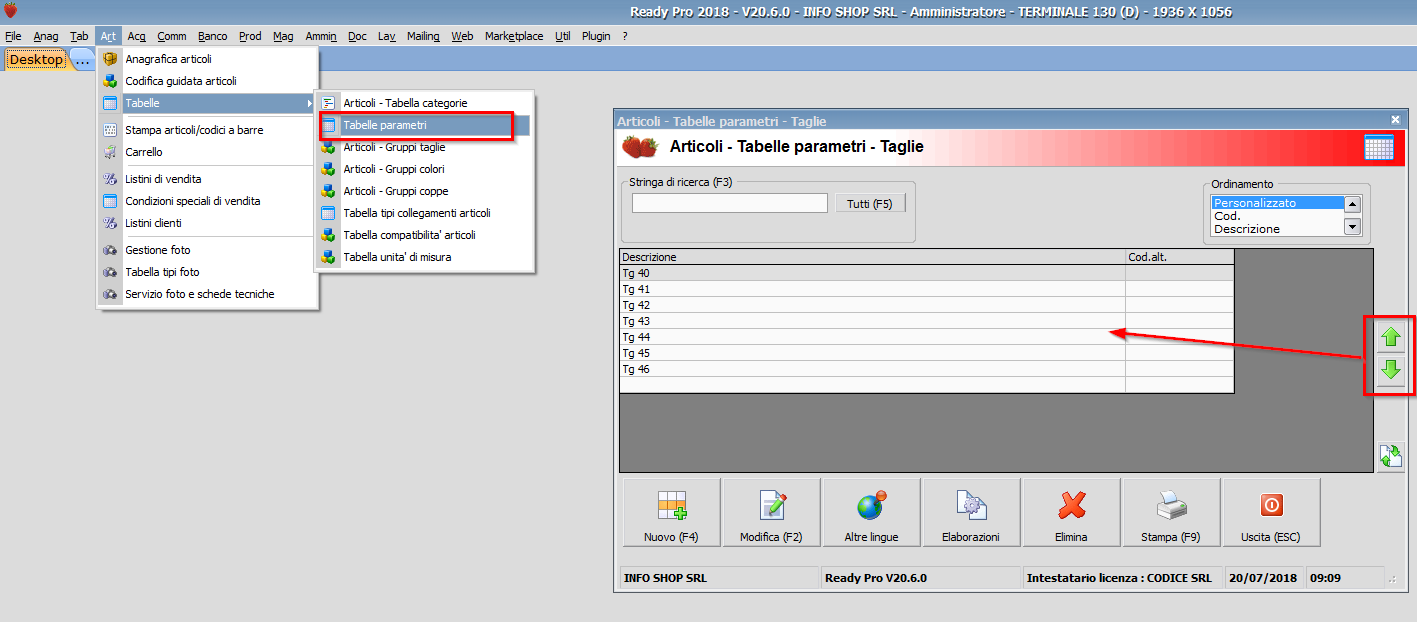Click green up arrow to move row up

[1390, 339]
